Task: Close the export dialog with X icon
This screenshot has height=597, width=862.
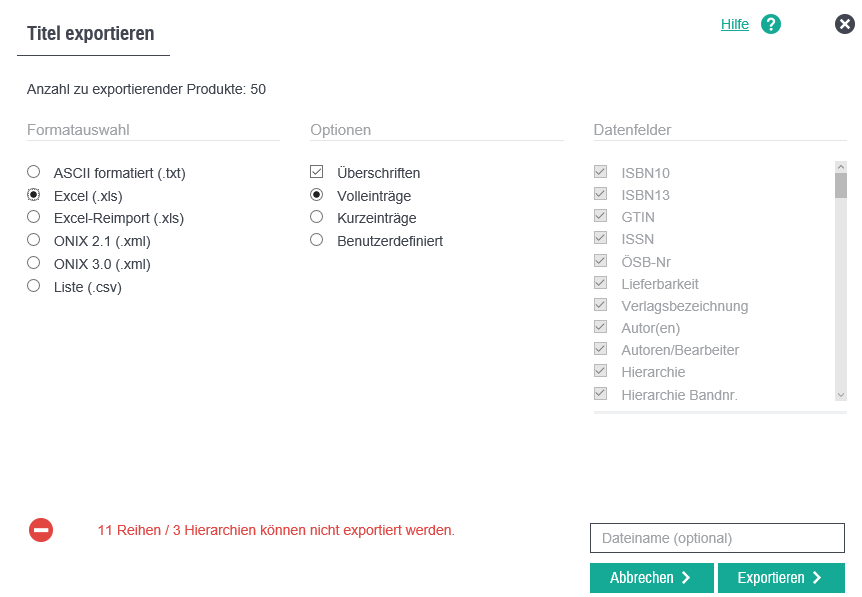Action: click(x=845, y=24)
